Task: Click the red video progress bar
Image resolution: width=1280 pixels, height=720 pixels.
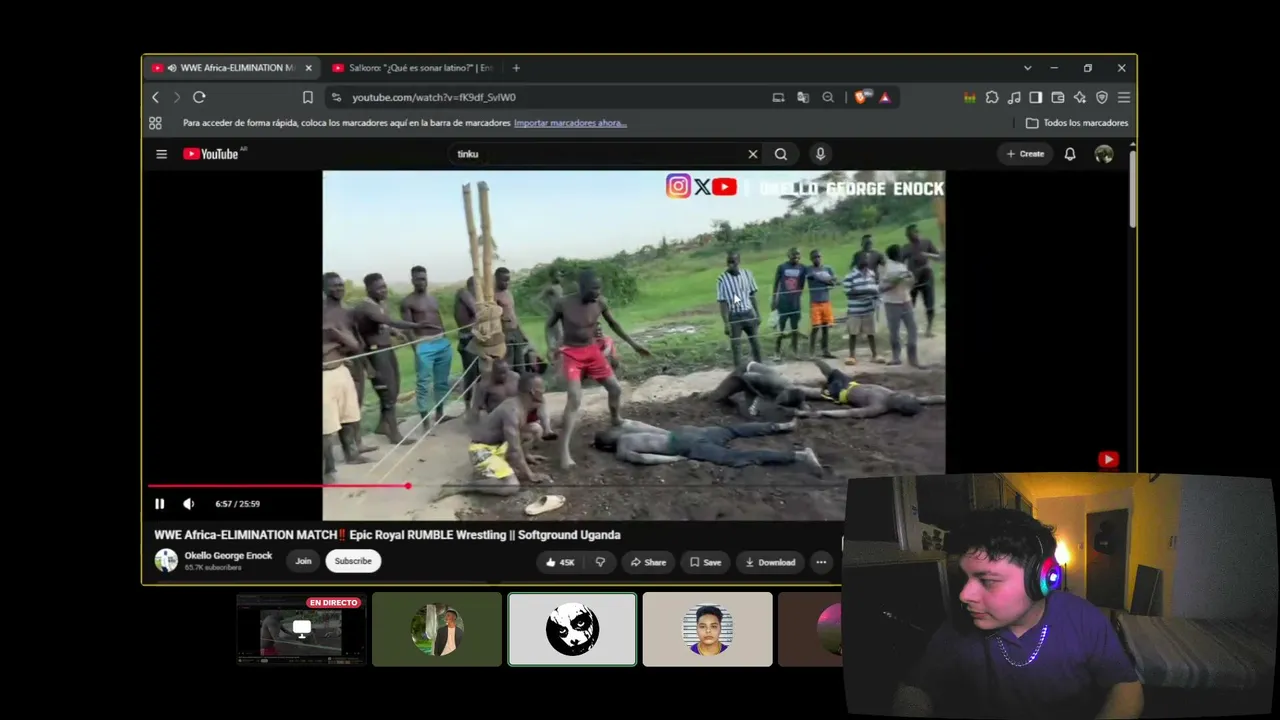Action: (x=278, y=486)
